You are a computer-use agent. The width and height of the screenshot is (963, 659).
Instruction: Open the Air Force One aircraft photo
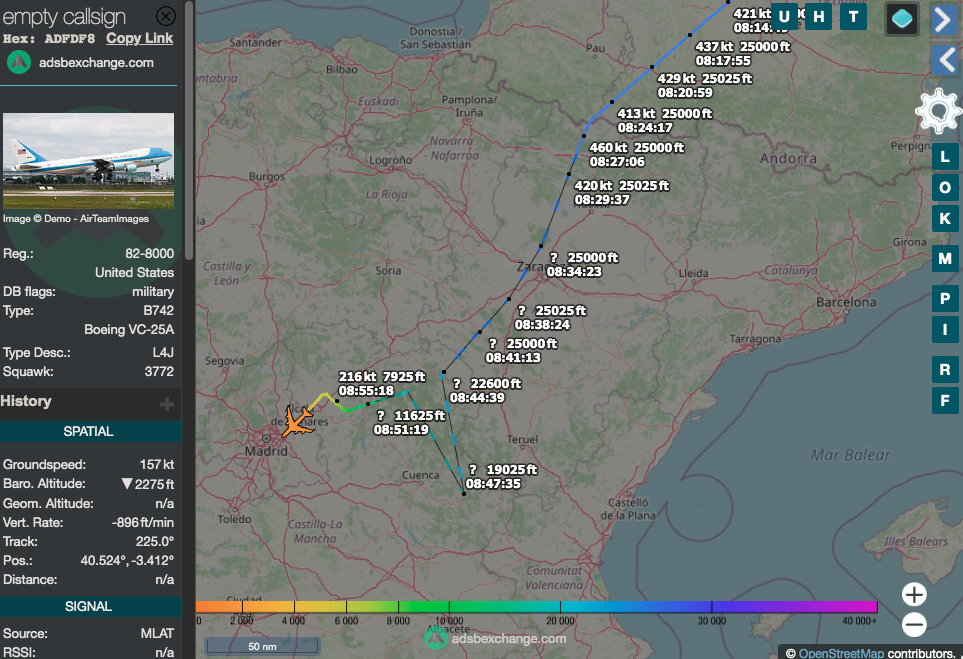[x=88, y=161]
